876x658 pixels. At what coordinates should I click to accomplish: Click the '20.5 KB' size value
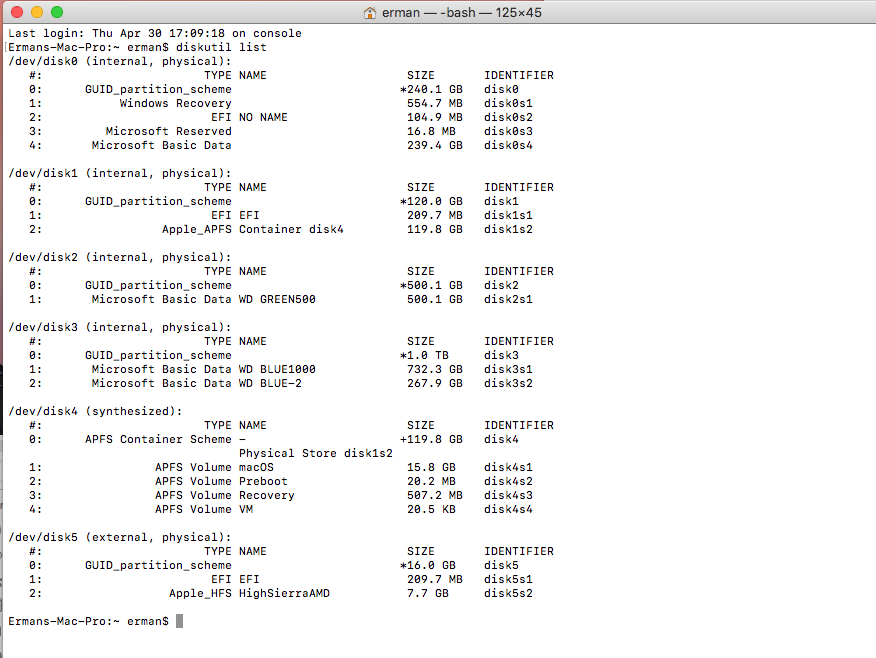[431, 509]
